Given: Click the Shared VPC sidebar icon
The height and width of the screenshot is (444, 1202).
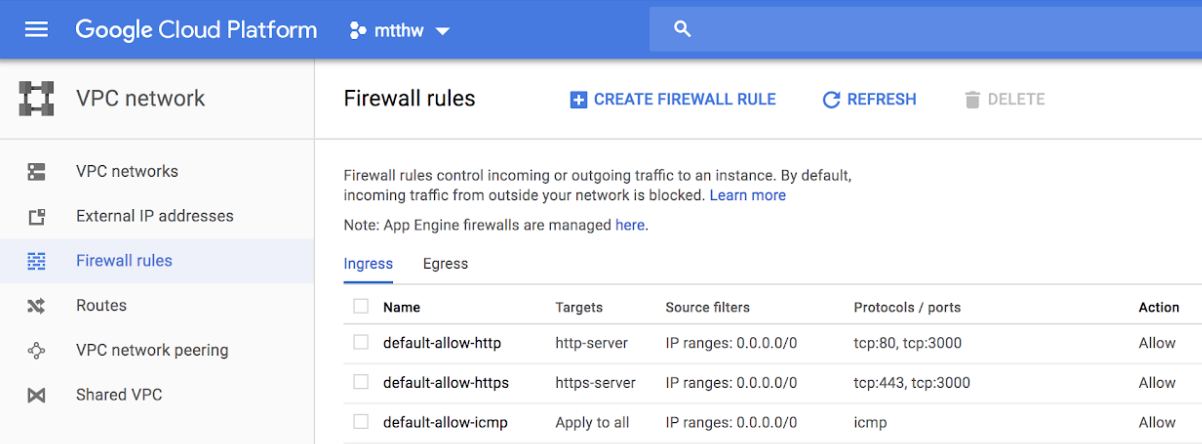Looking at the screenshot, I should tap(37, 396).
